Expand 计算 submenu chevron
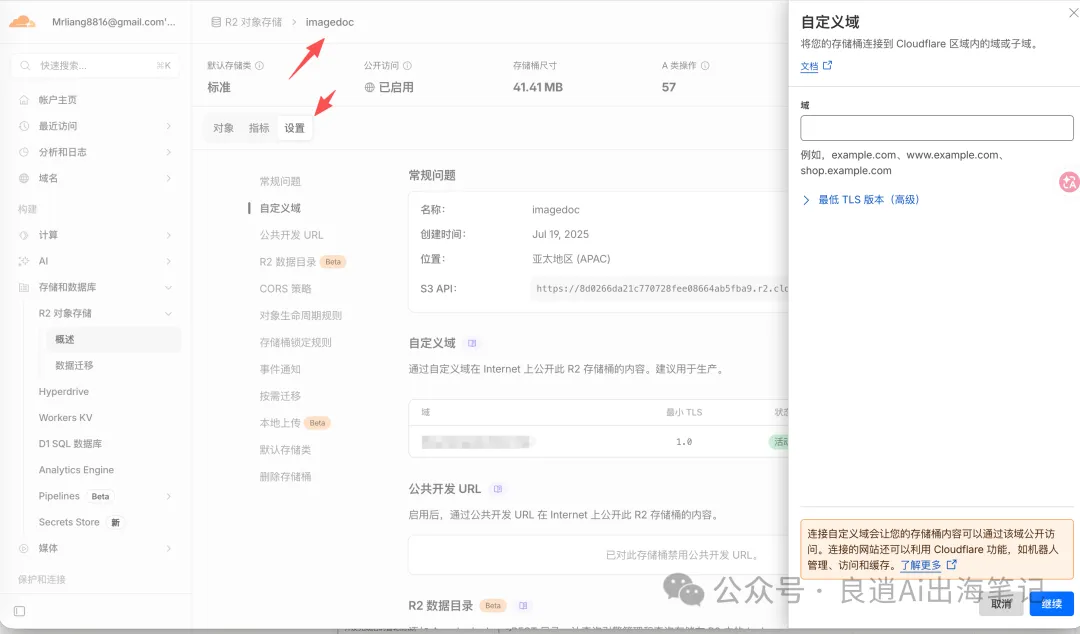The height and width of the screenshot is (634, 1080). pyautogui.click(x=169, y=235)
